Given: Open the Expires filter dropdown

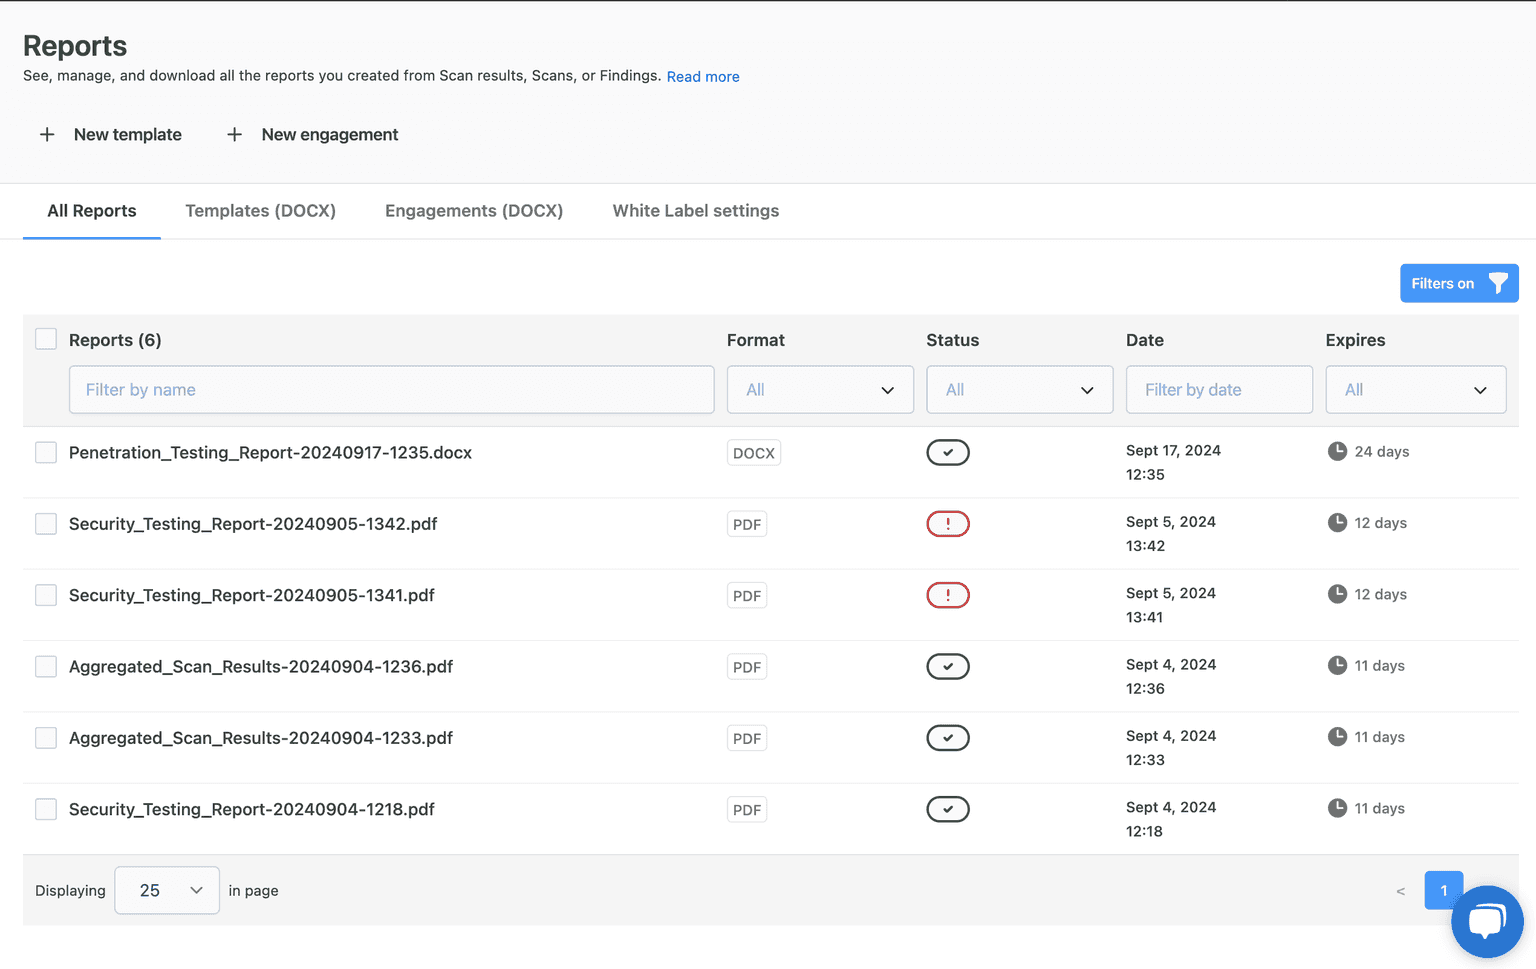Looking at the screenshot, I should click(1415, 390).
